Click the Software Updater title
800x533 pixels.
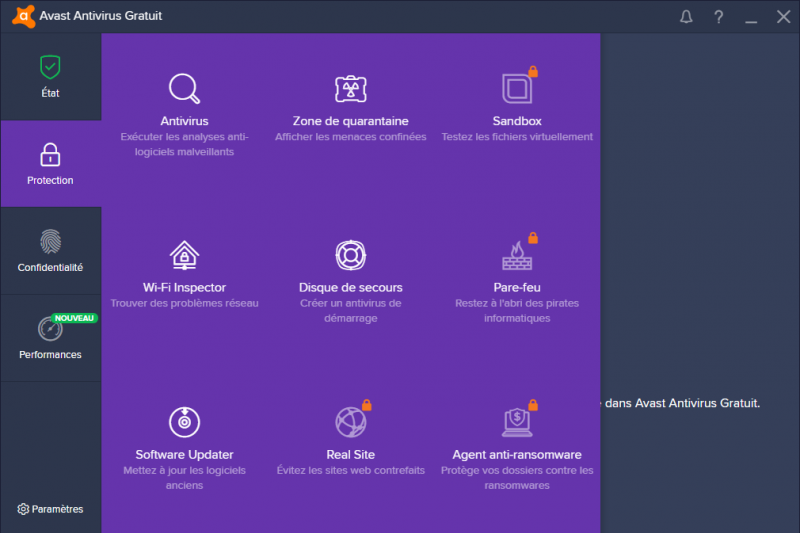point(184,454)
